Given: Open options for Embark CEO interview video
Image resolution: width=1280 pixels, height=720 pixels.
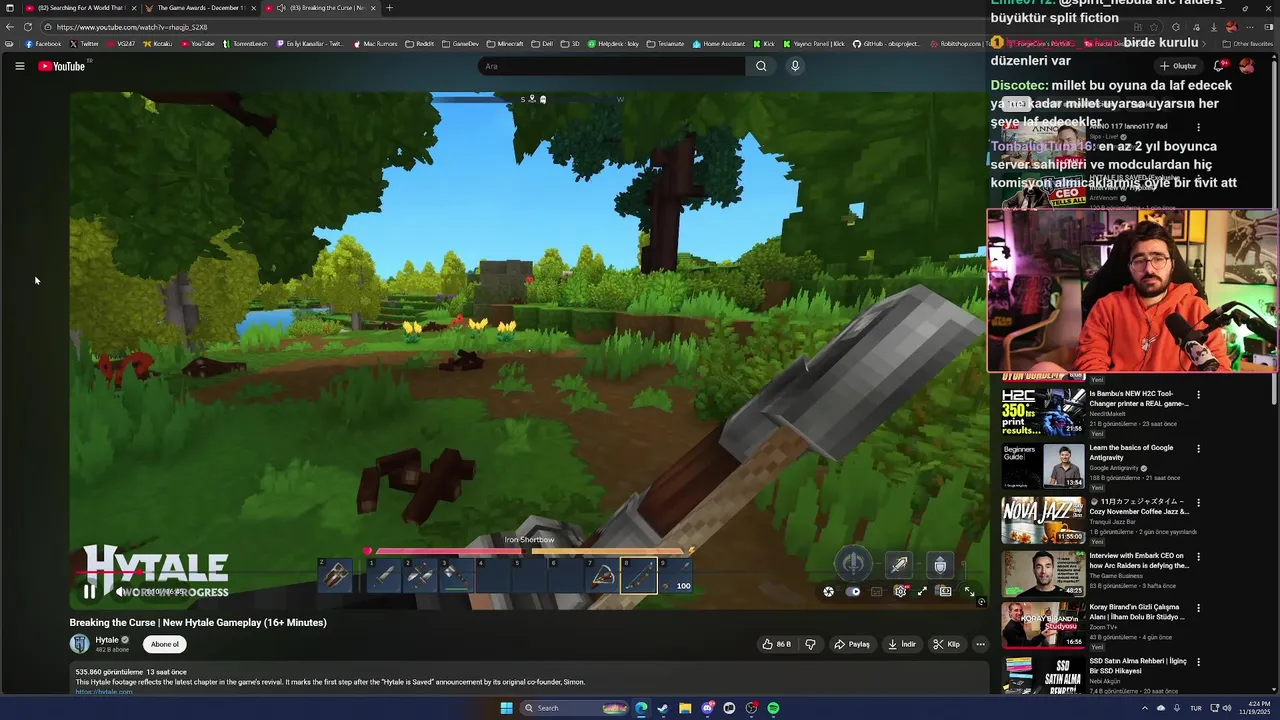Looking at the screenshot, I should tap(1198, 556).
